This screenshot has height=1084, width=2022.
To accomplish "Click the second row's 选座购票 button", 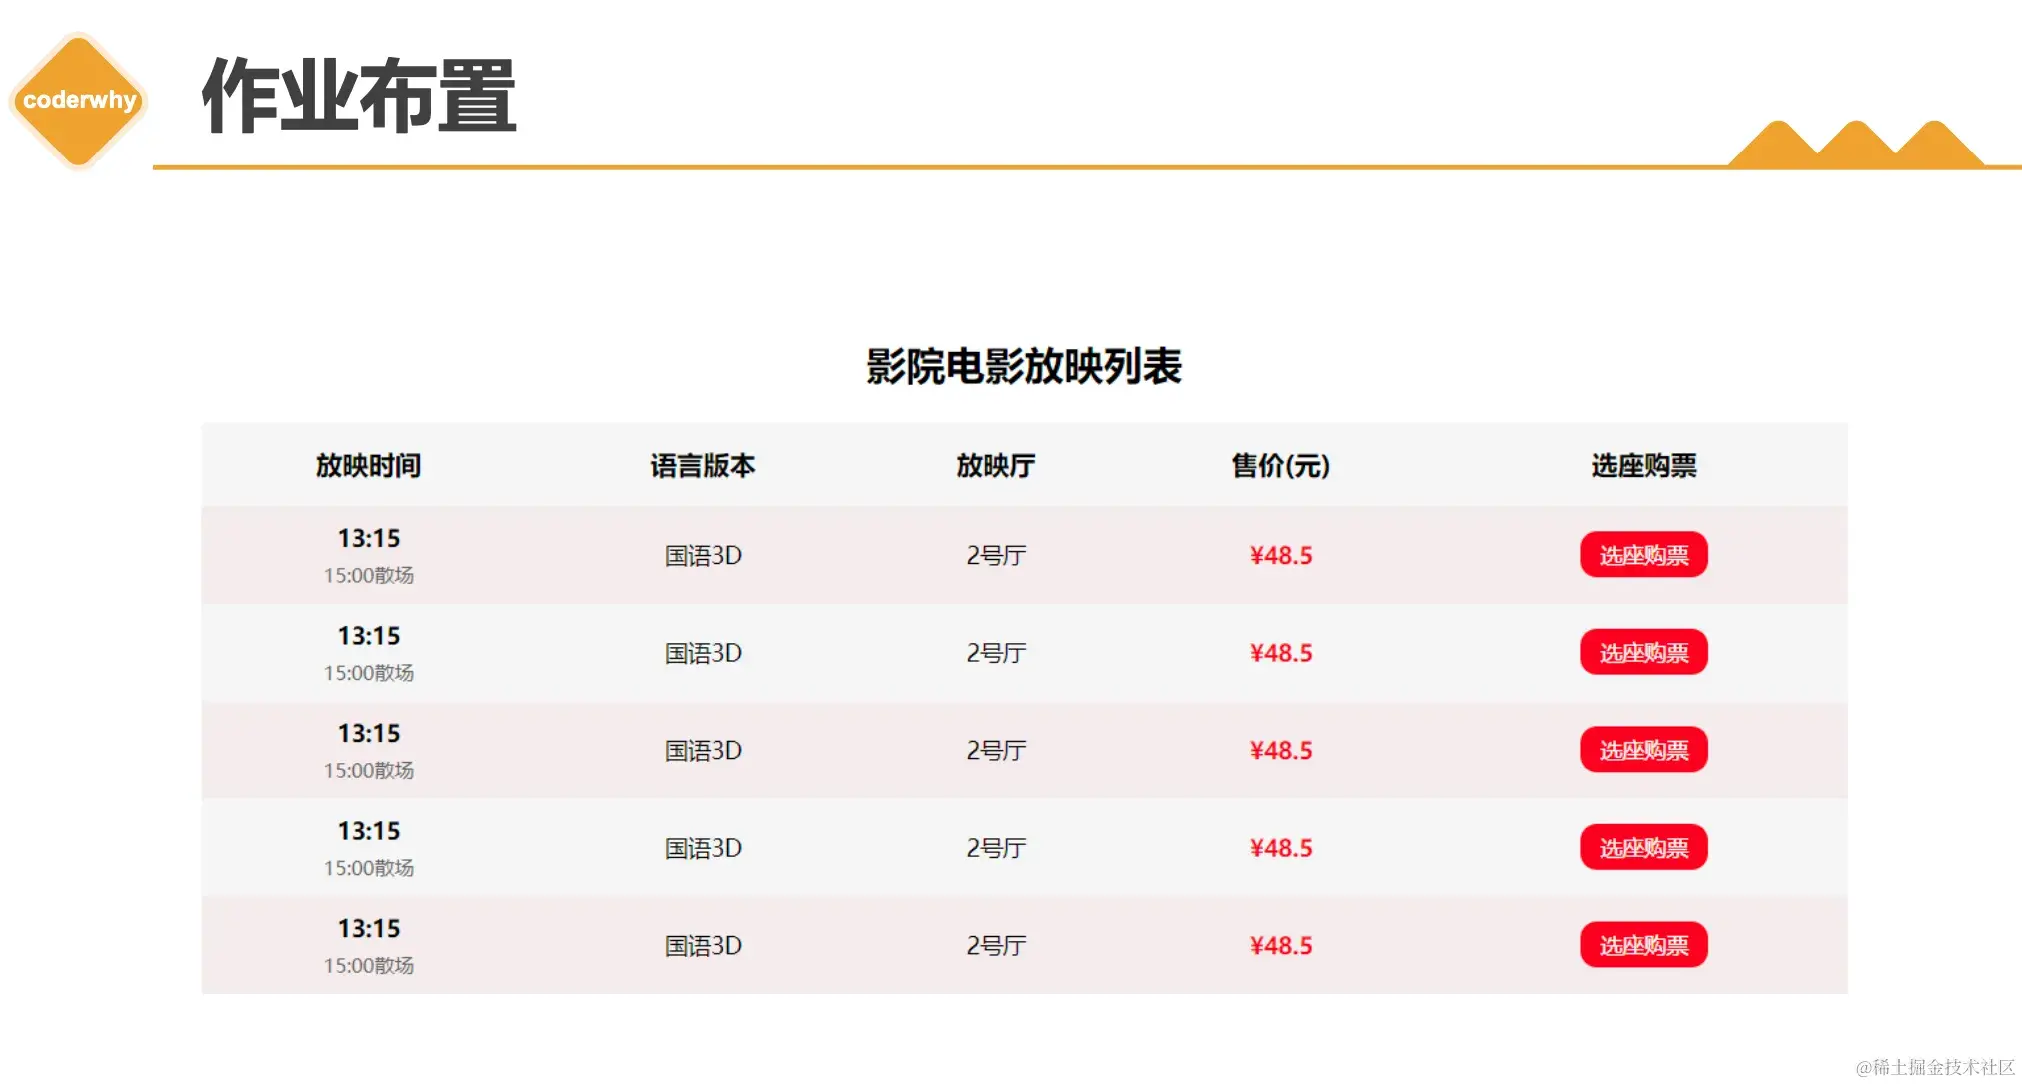I will coord(1643,652).
